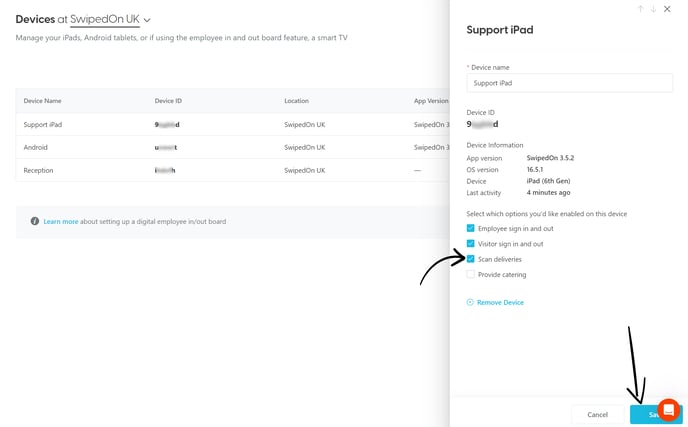The width and height of the screenshot is (688, 427).
Task: Select the Support iPad device row name
Action: tap(43, 125)
